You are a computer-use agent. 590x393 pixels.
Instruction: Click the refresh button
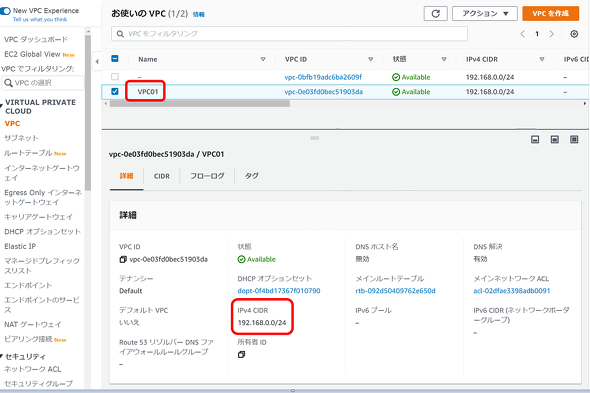[436, 14]
